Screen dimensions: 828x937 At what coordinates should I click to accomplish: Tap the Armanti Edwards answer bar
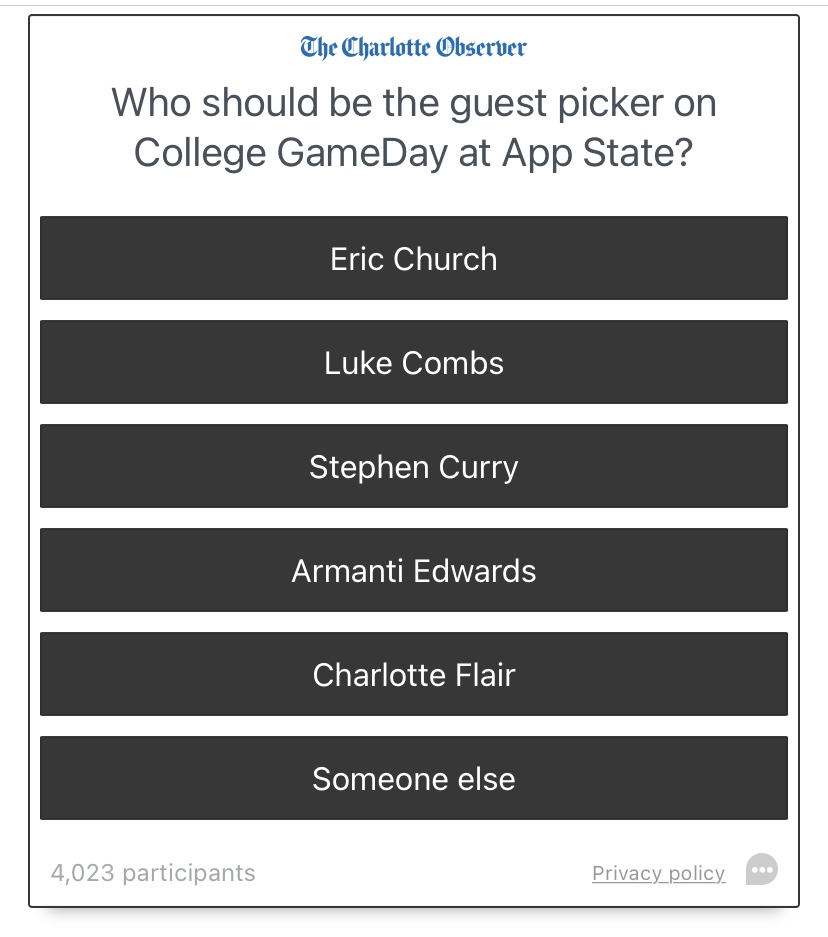[413, 570]
